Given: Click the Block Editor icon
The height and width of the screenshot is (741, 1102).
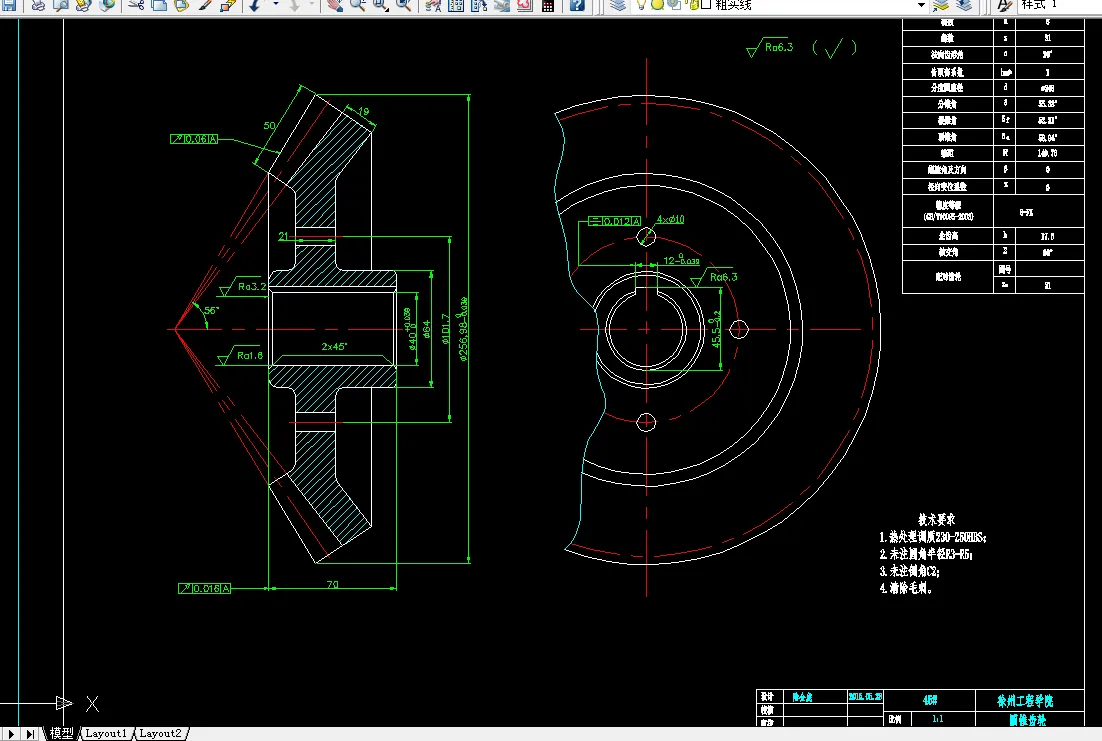Looking at the screenshot, I should click(x=228, y=6).
